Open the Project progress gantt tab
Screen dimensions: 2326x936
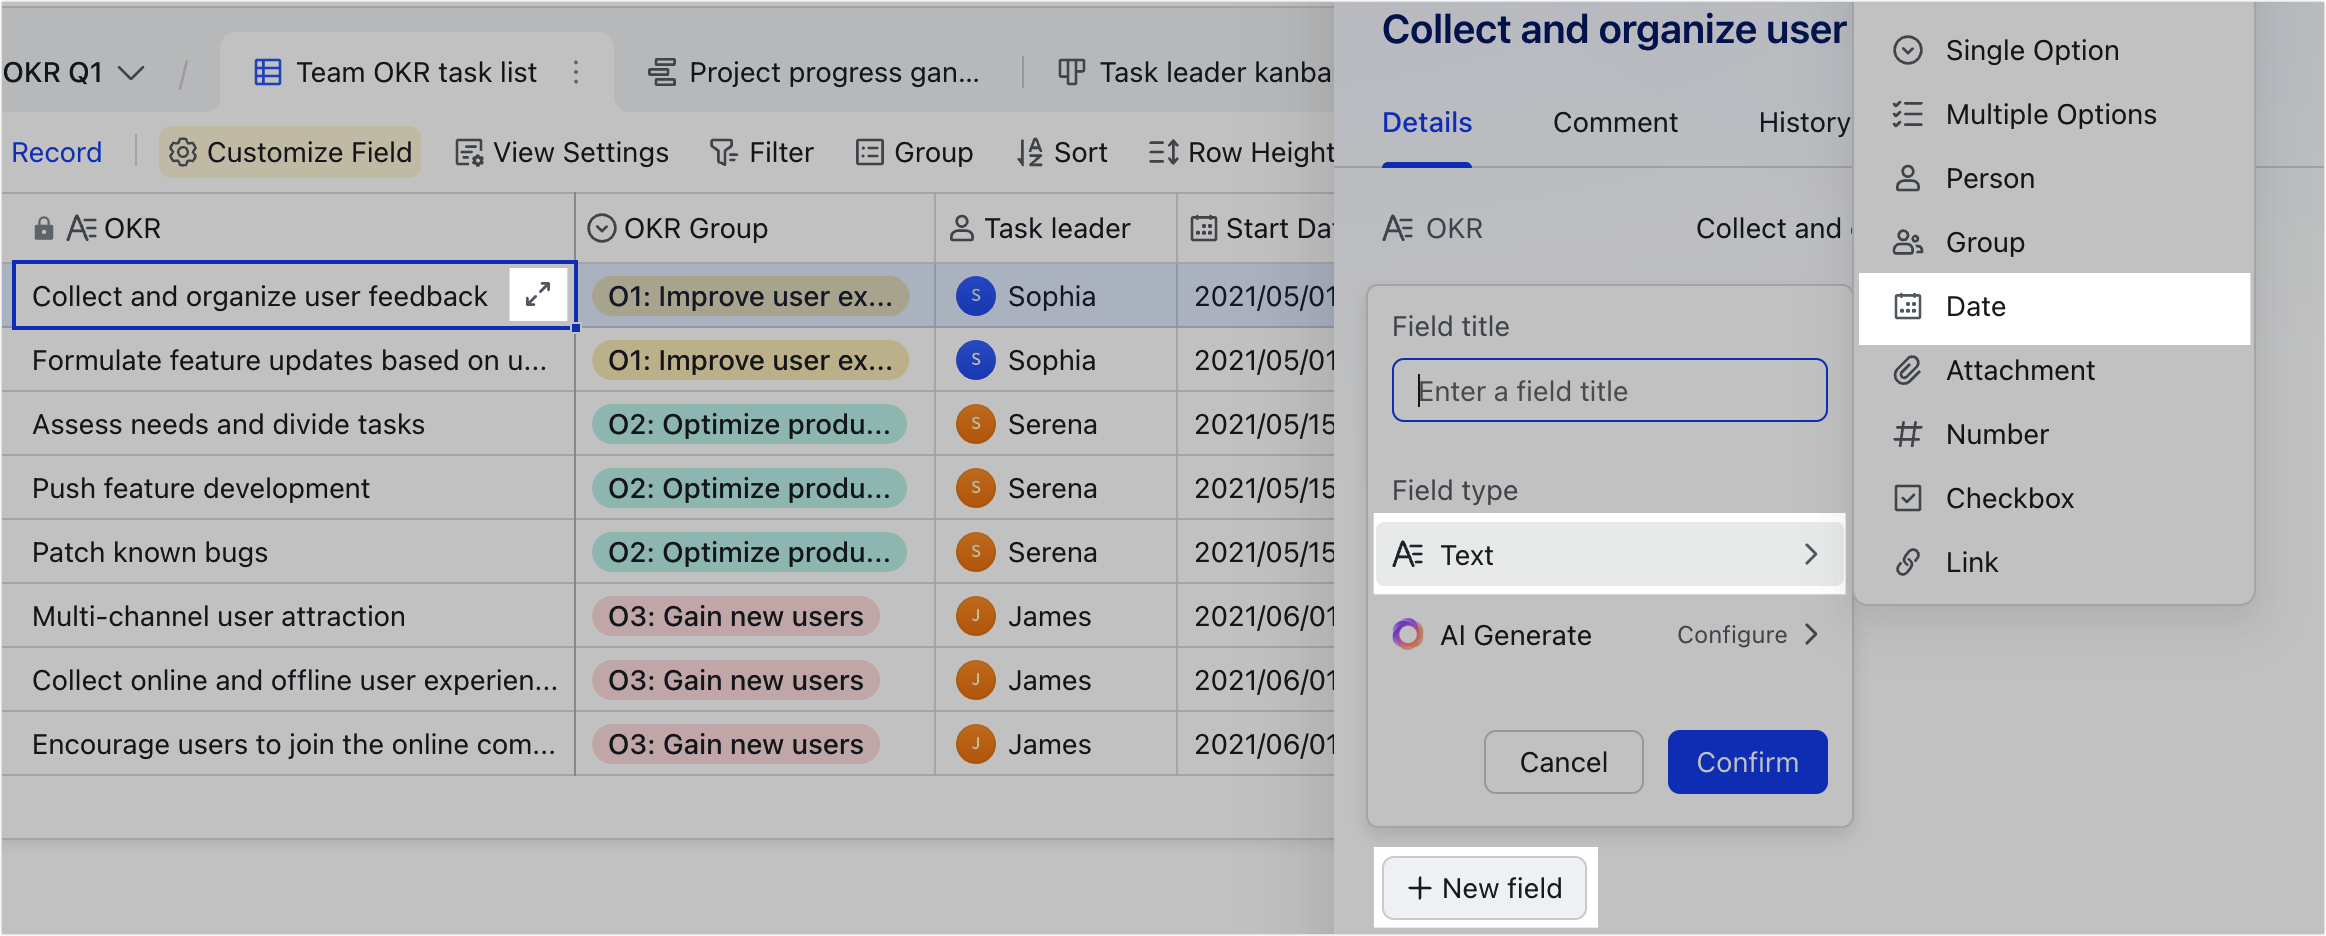point(814,72)
